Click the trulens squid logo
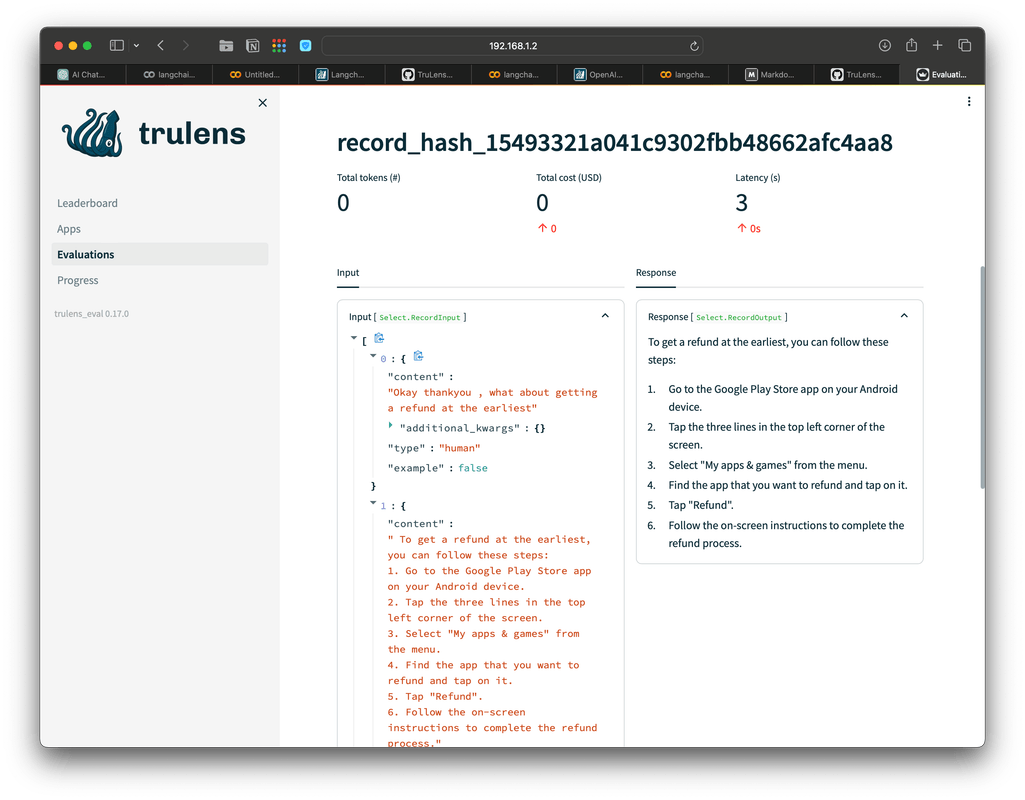 (x=92, y=133)
